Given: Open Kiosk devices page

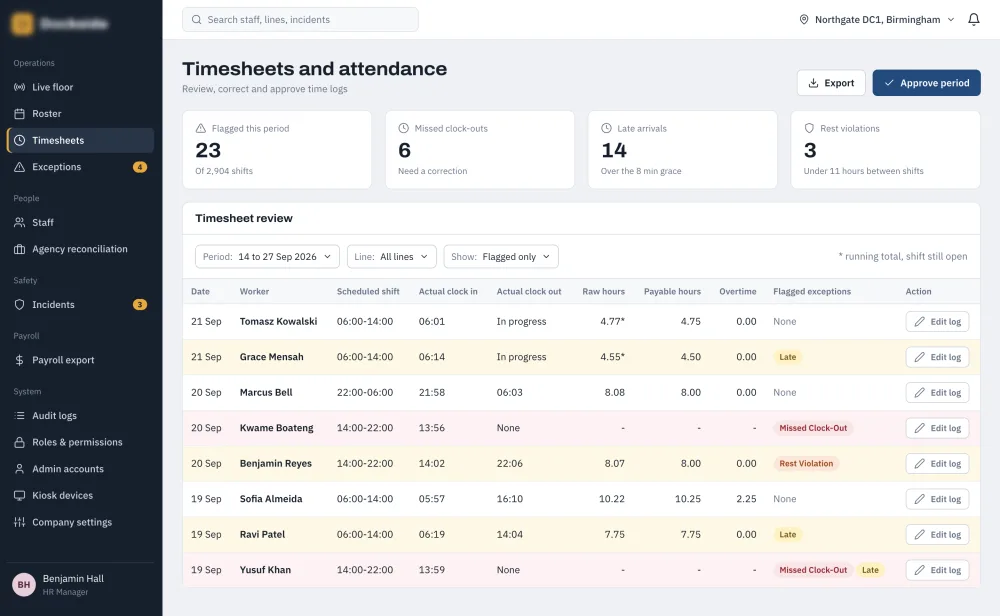Looking at the screenshot, I should [80, 495].
